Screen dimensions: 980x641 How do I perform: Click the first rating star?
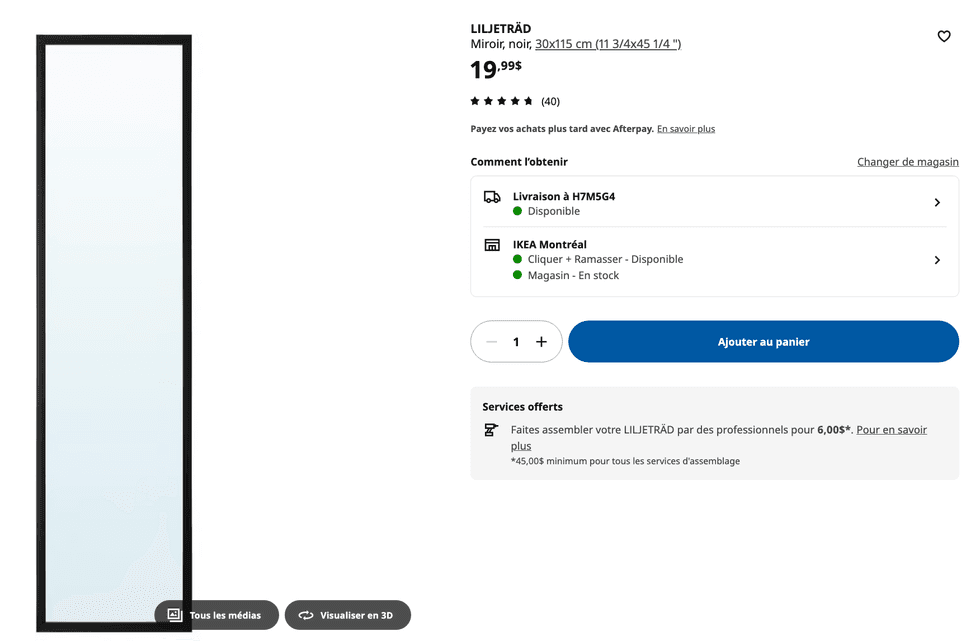(474, 101)
